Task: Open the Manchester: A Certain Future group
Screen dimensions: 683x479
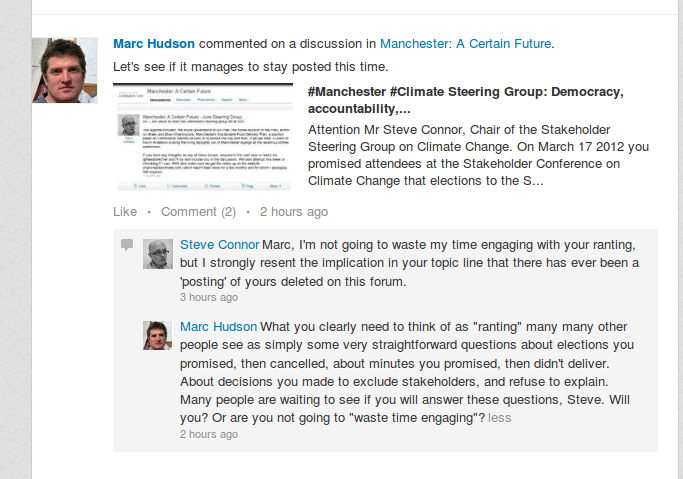Action: tap(465, 44)
